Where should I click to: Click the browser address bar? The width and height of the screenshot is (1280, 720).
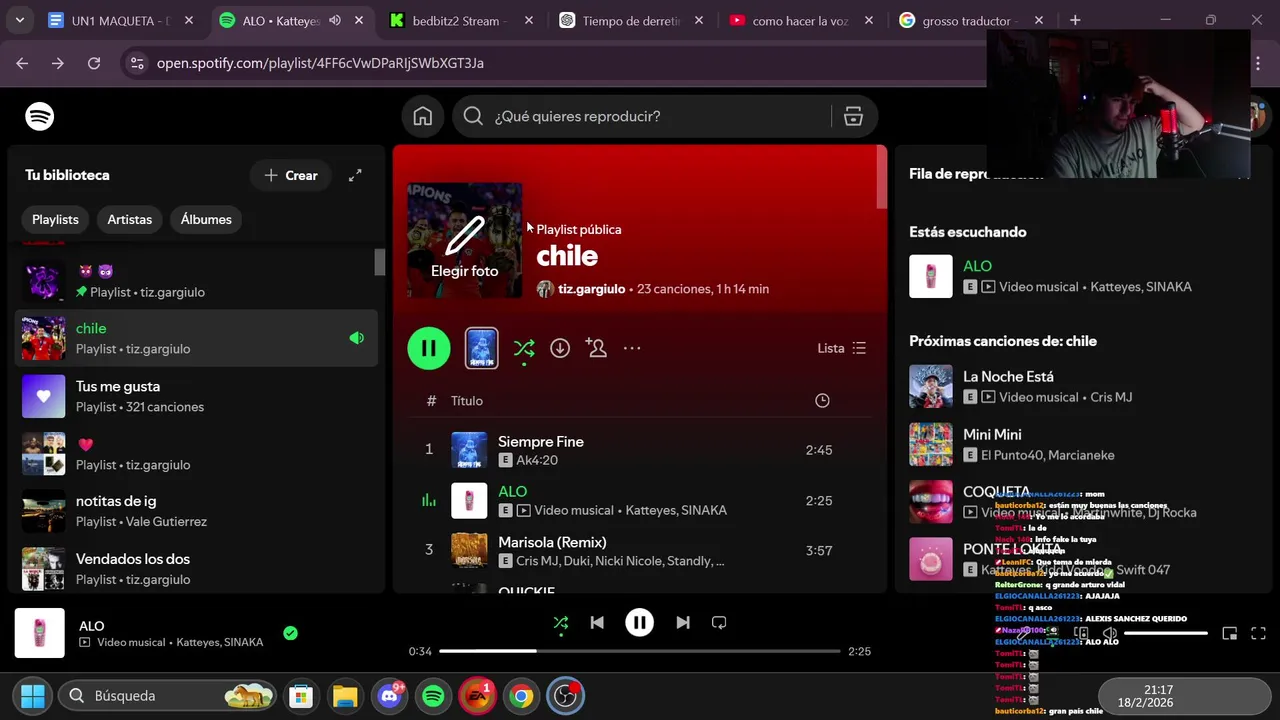[x=560, y=63]
